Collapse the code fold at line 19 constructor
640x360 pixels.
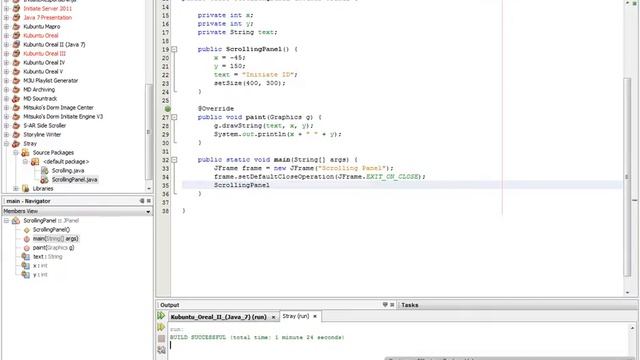click(x=174, y=49)
